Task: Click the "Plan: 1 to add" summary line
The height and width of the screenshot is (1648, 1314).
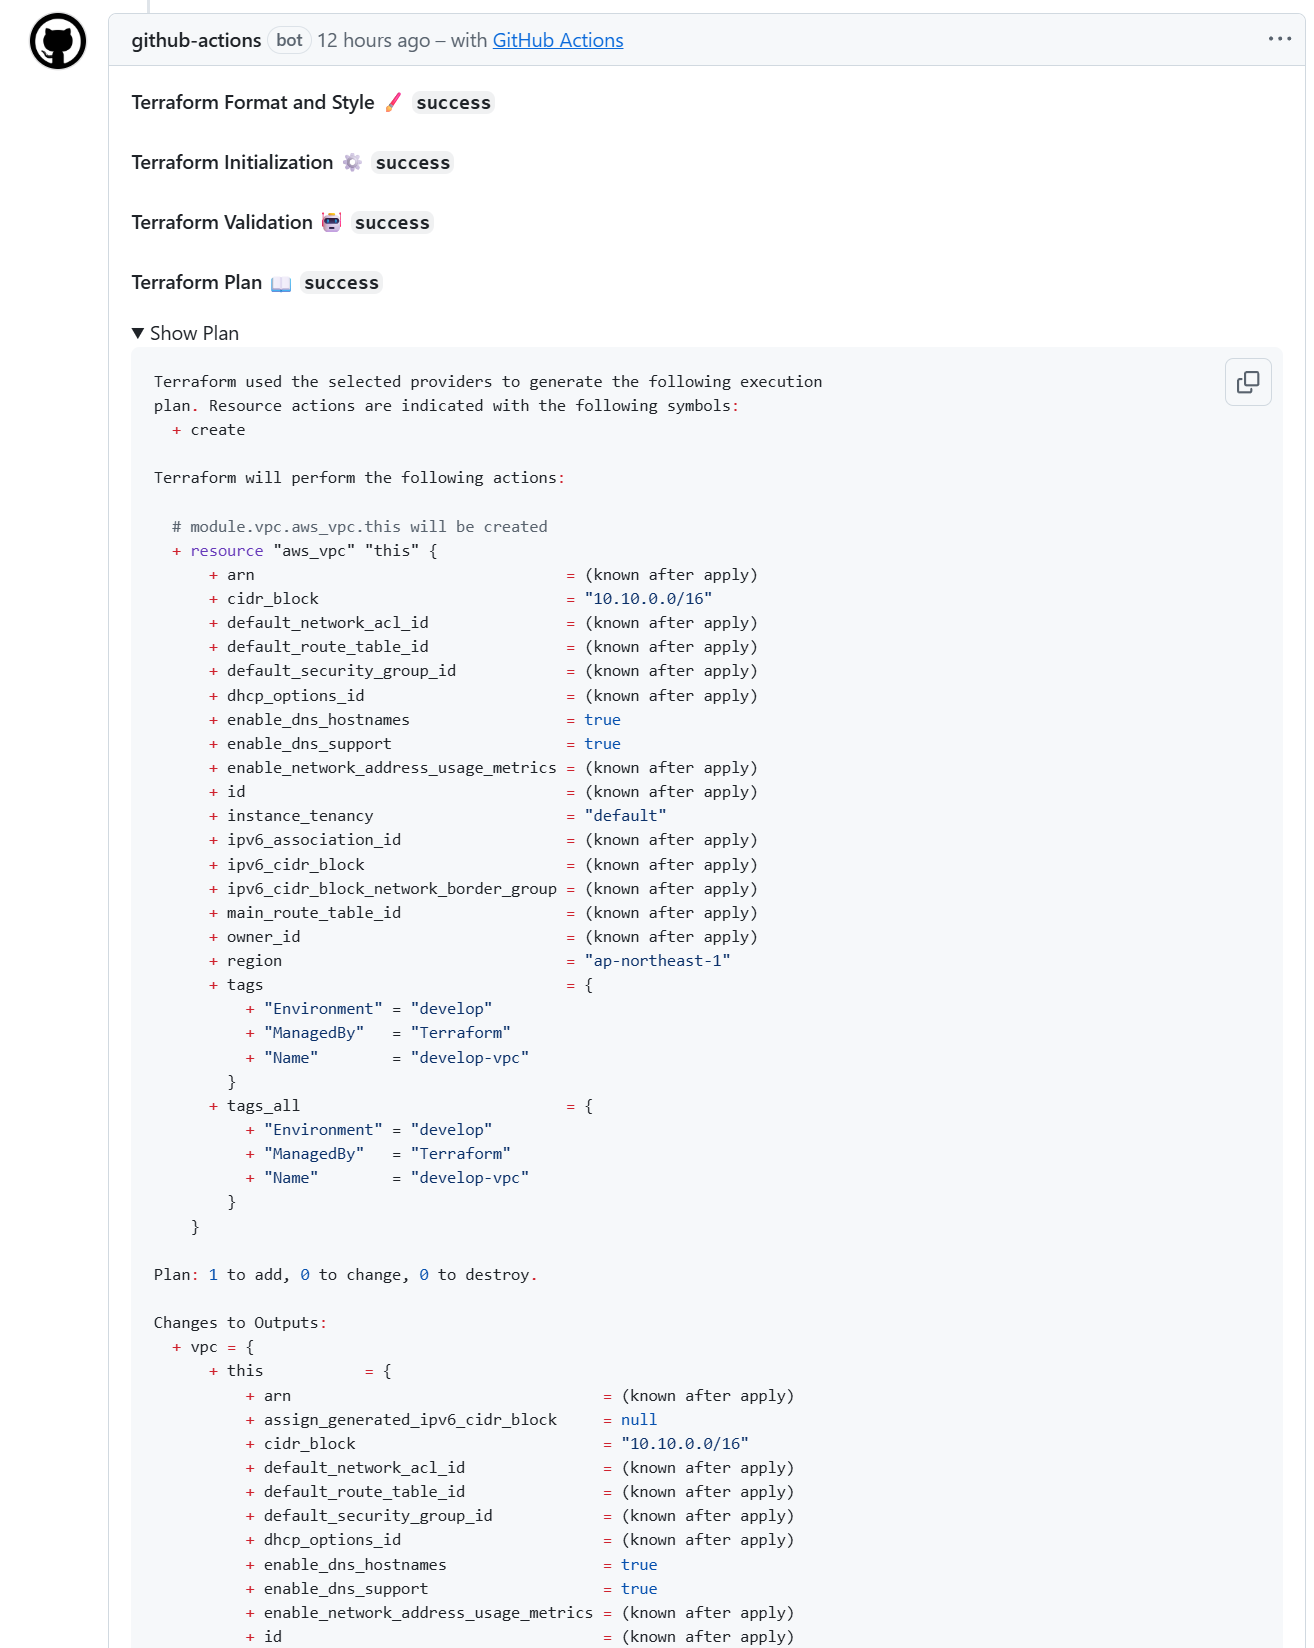Action: coord(345,1275)
